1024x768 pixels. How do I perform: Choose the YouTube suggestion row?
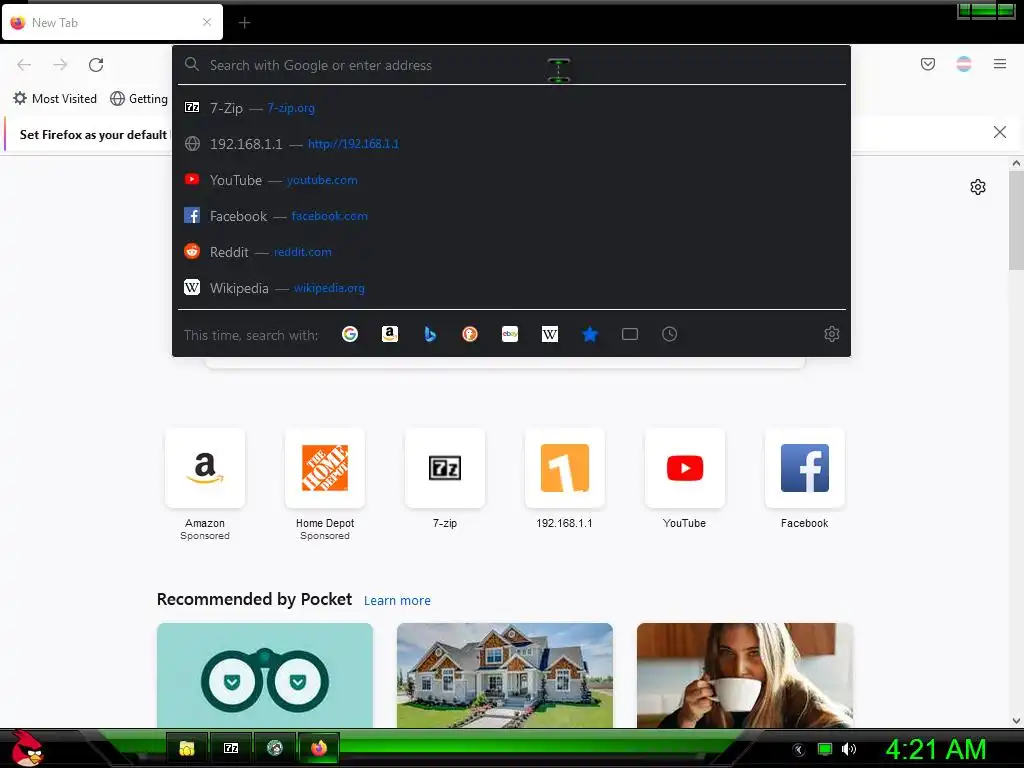click(x=511, y=180)
